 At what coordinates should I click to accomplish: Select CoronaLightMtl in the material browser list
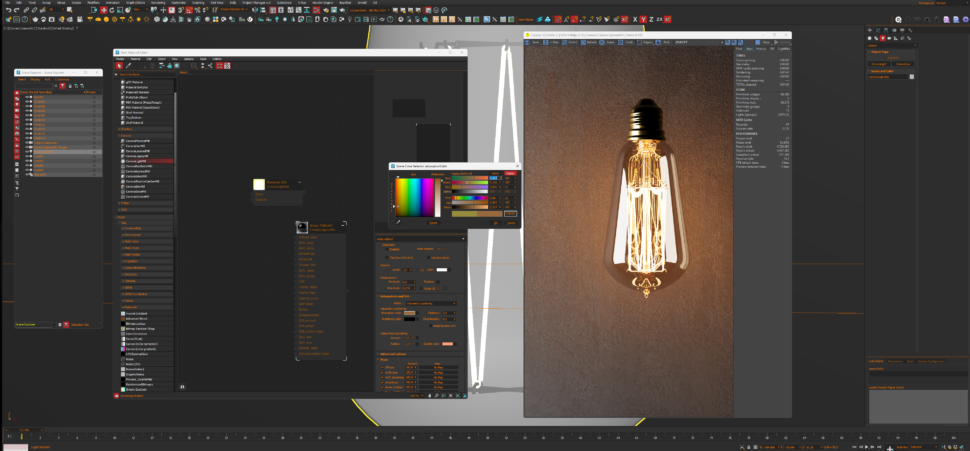pos(135,161)
